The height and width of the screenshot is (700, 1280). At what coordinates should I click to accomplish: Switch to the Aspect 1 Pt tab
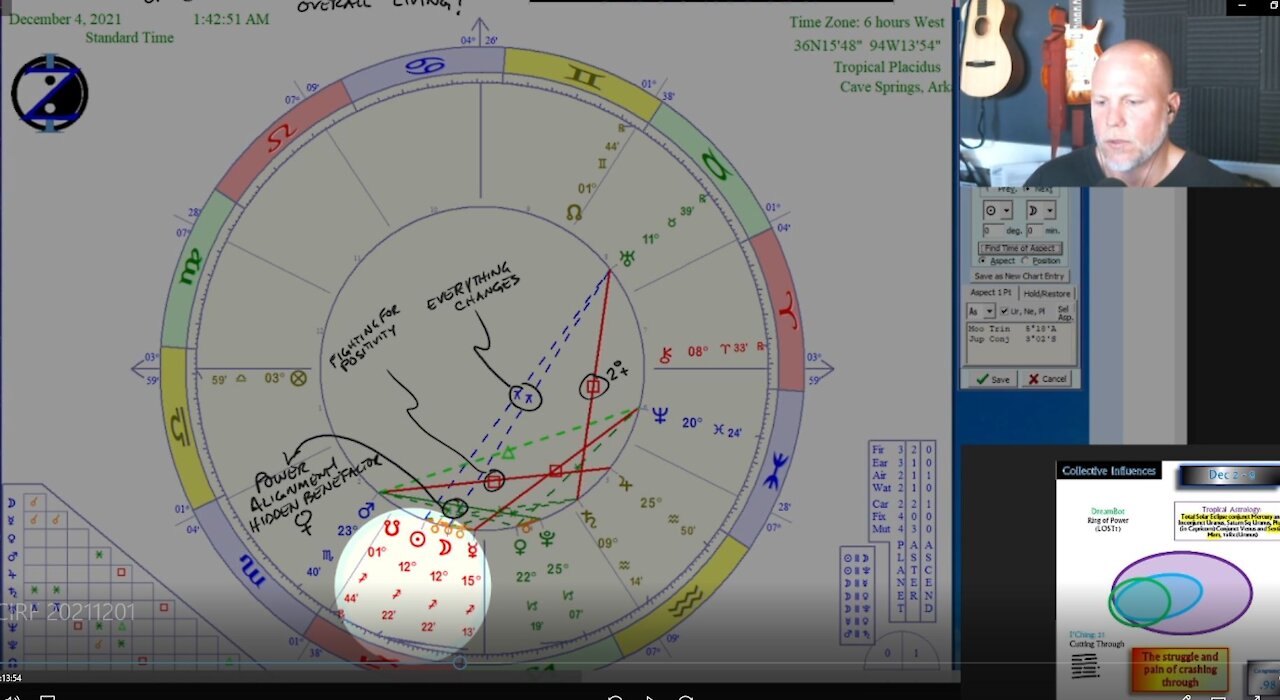click(992, 293)
